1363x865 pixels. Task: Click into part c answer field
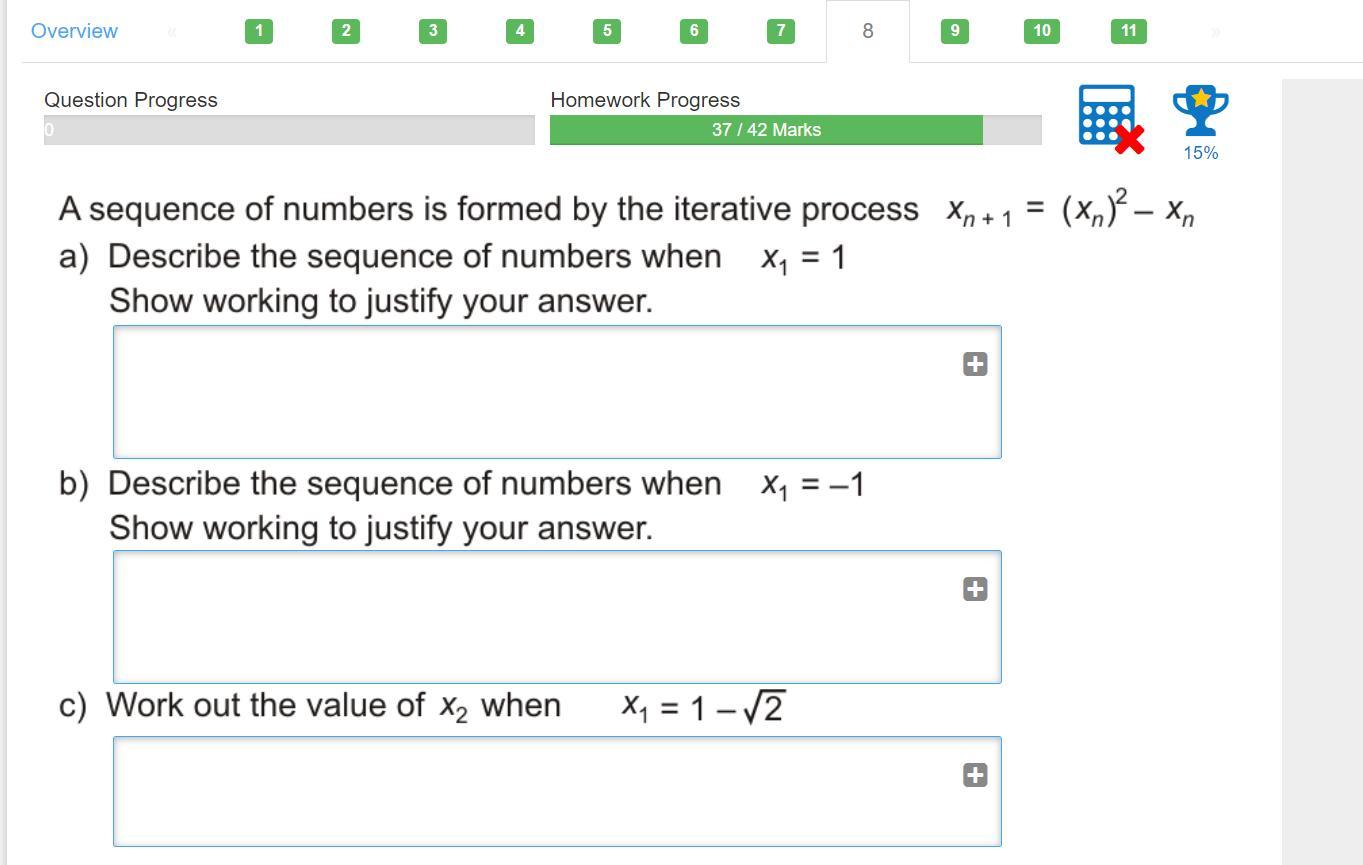tap(557, 791)
